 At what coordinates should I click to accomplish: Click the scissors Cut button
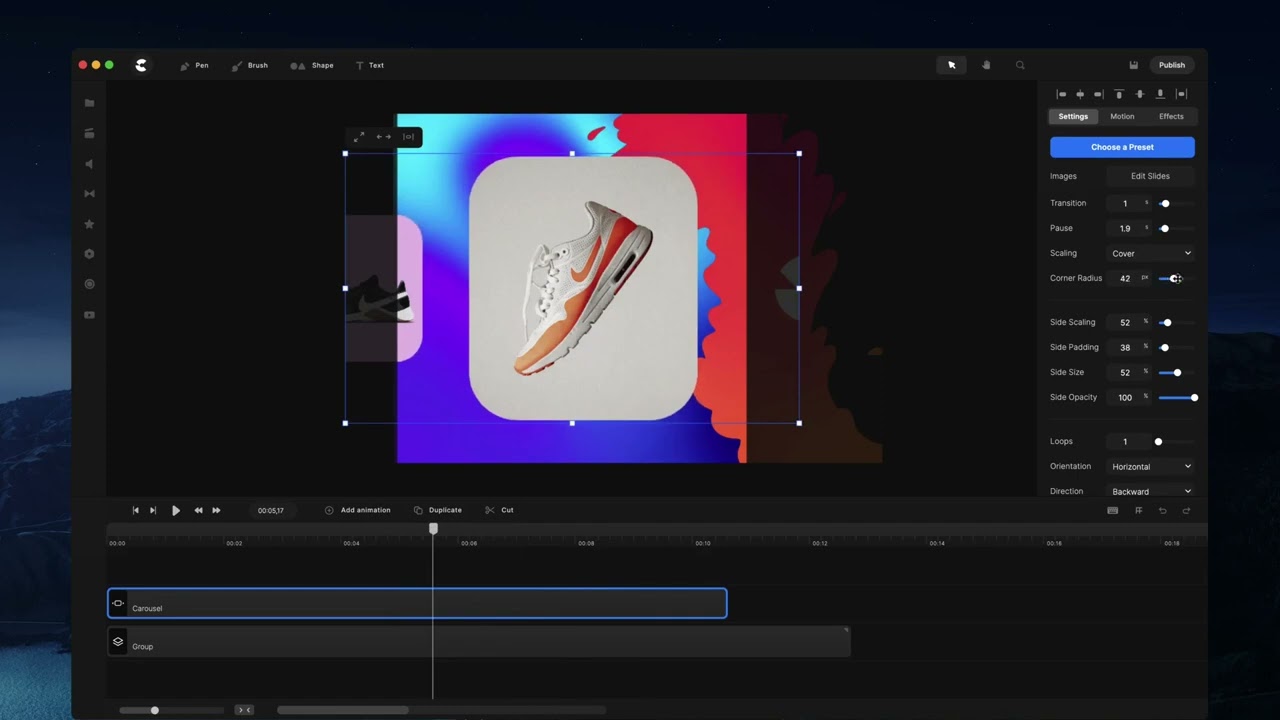point(499,510)
